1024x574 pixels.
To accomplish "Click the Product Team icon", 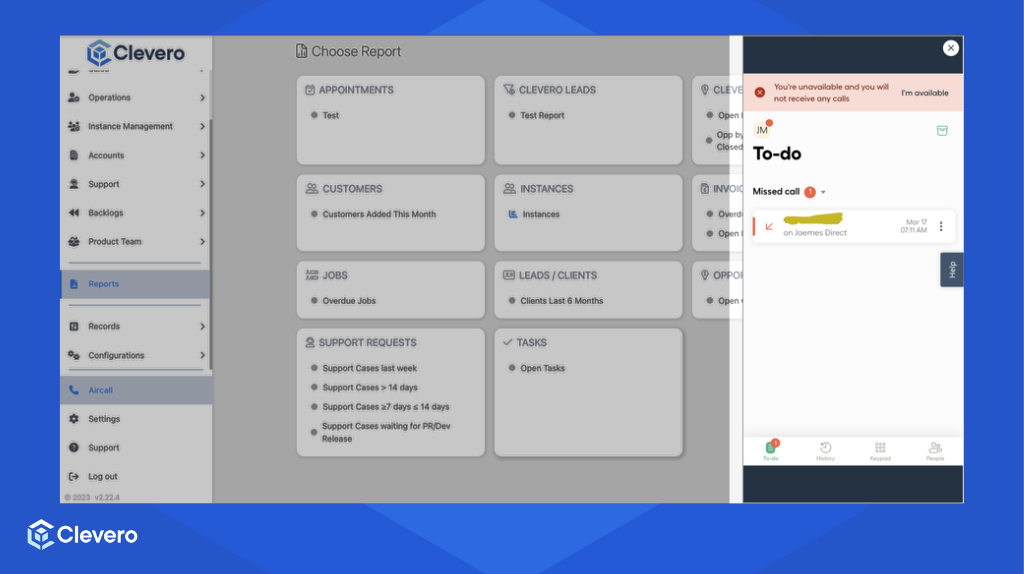I will pos(74,242).
